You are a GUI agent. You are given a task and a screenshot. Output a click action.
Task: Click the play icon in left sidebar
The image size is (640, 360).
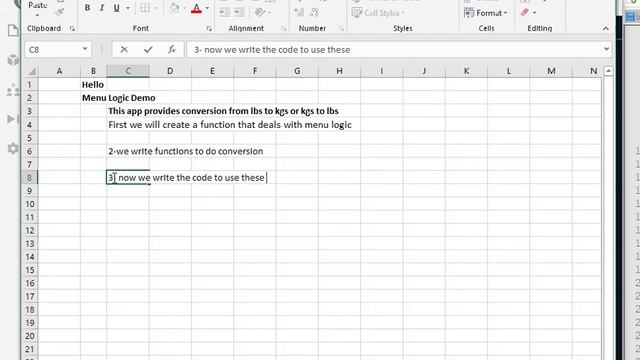click(13, 119)
